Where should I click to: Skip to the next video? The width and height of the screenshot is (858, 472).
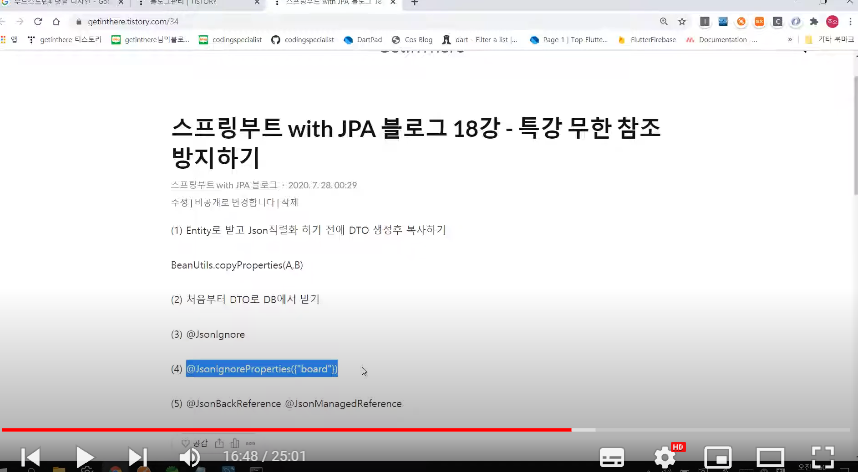click(137, 457)
